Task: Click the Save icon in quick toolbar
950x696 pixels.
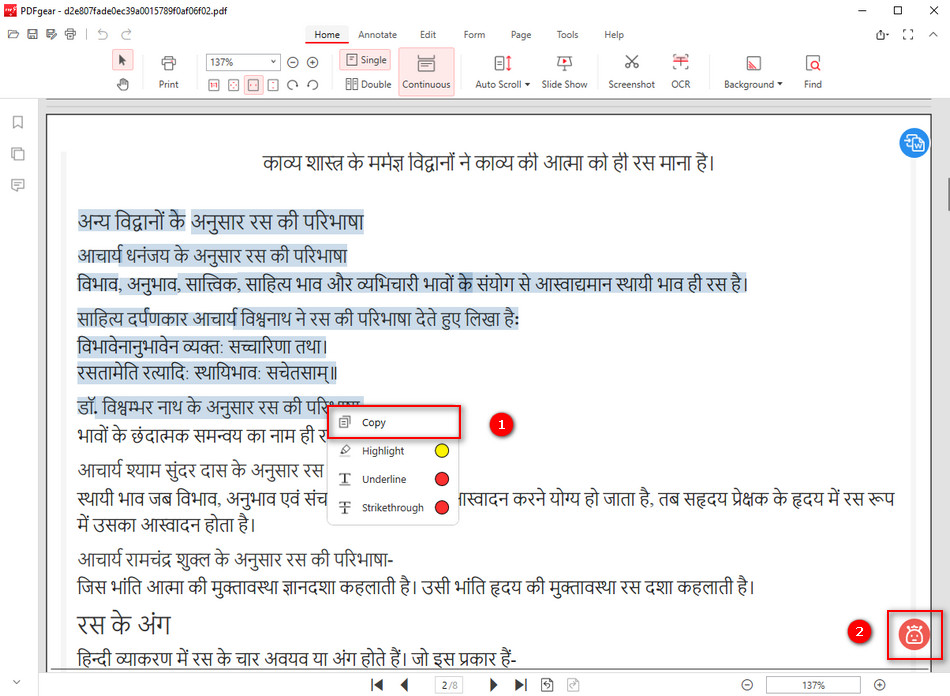Action: 33,35
